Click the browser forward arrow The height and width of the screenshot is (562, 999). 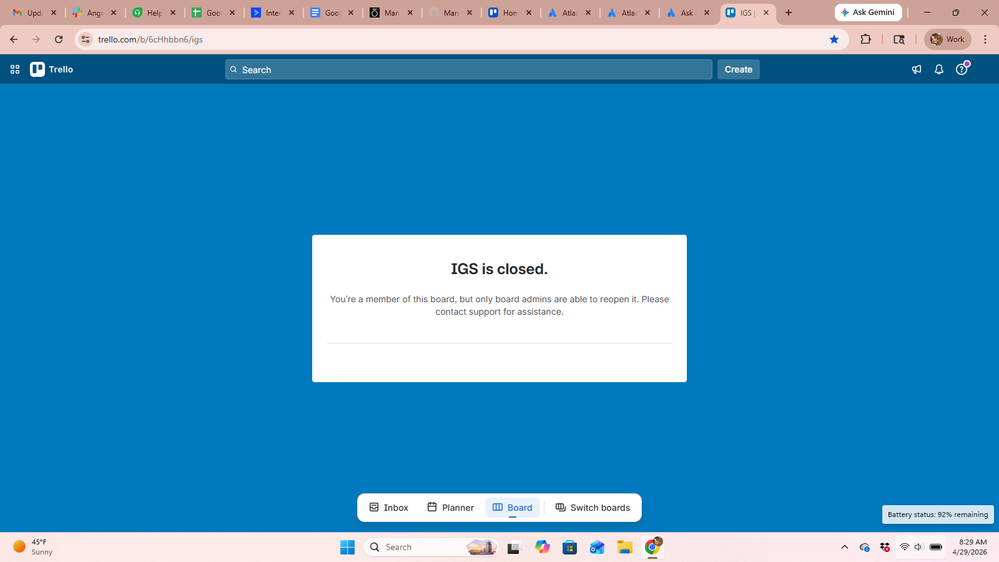coord(36,40)
